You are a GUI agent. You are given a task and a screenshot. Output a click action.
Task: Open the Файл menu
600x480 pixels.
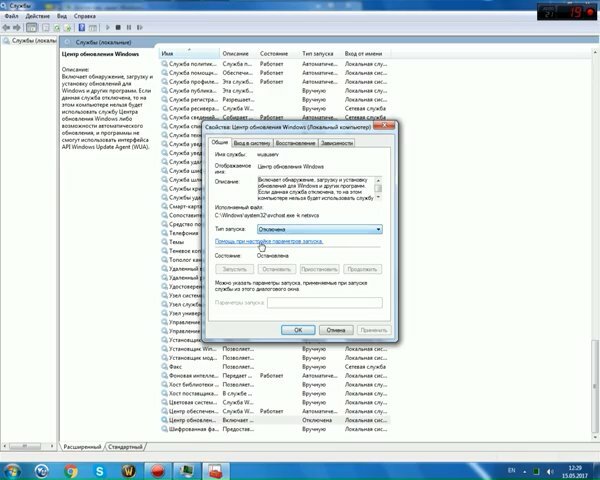pos(11,16)
